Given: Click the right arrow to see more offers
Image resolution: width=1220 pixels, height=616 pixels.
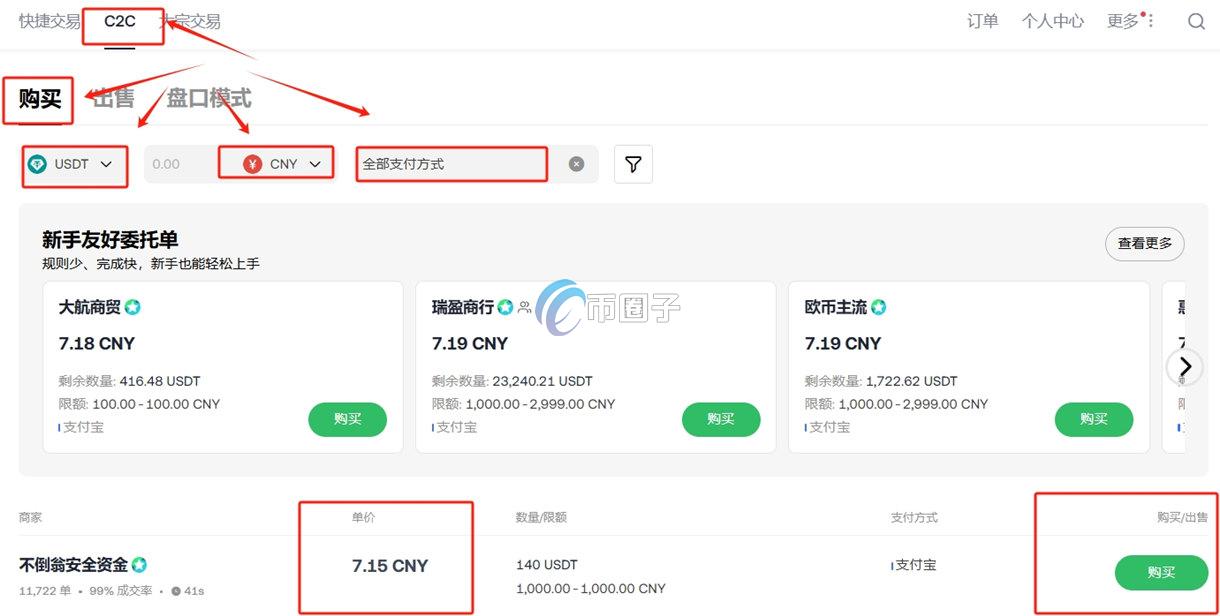Looking at the screenshot, I should tap(1185, 367).
